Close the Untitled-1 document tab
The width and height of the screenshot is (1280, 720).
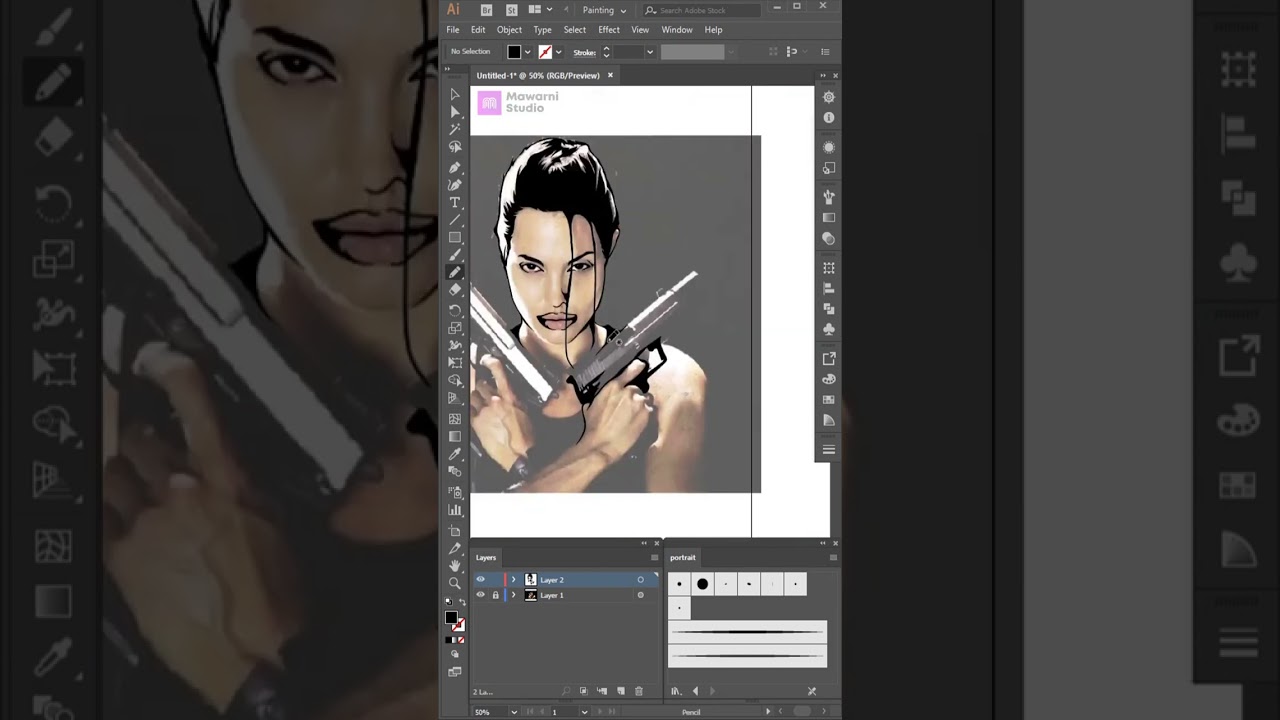(610, 75)
